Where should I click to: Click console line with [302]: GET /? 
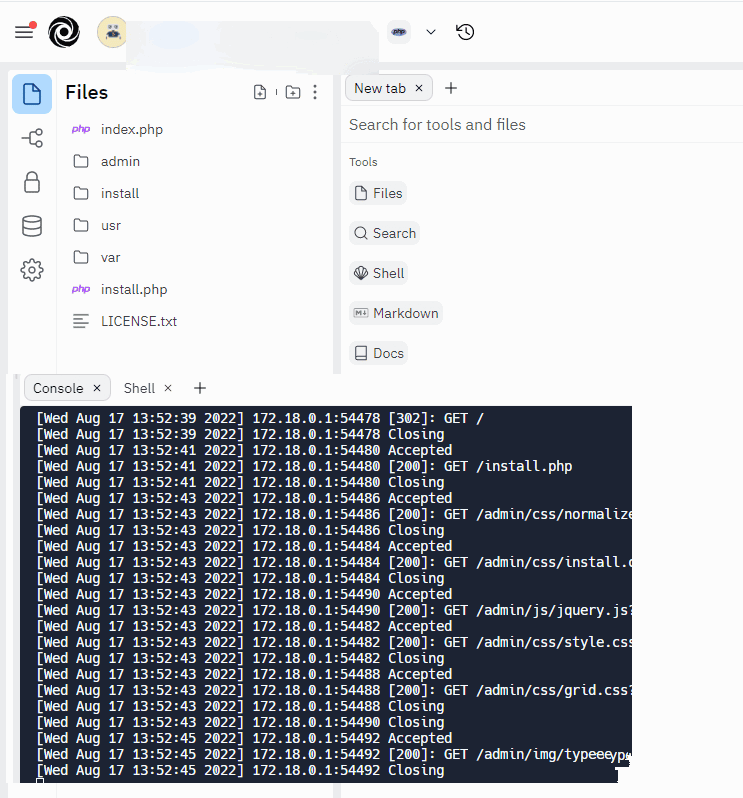[260, 418]
